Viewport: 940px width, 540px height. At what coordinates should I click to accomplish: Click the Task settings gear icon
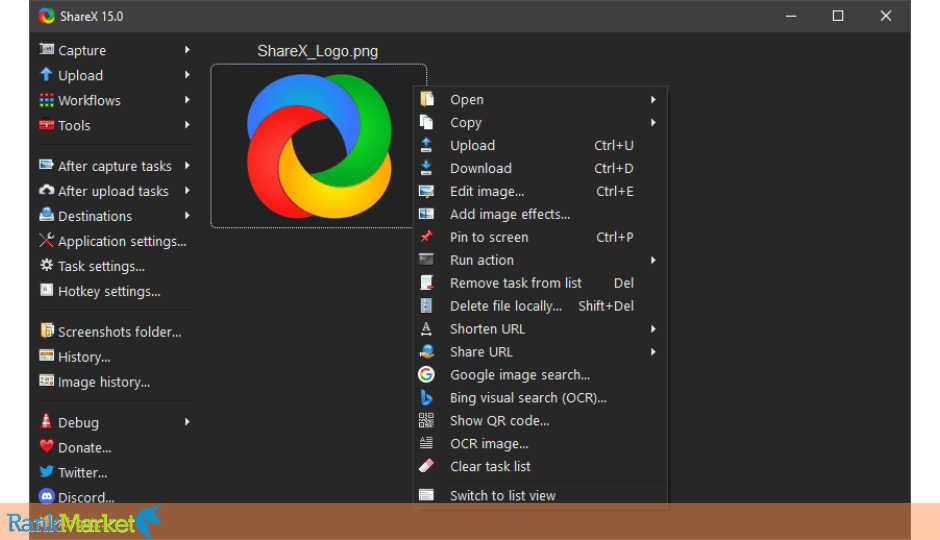click(x=46, y=265)
